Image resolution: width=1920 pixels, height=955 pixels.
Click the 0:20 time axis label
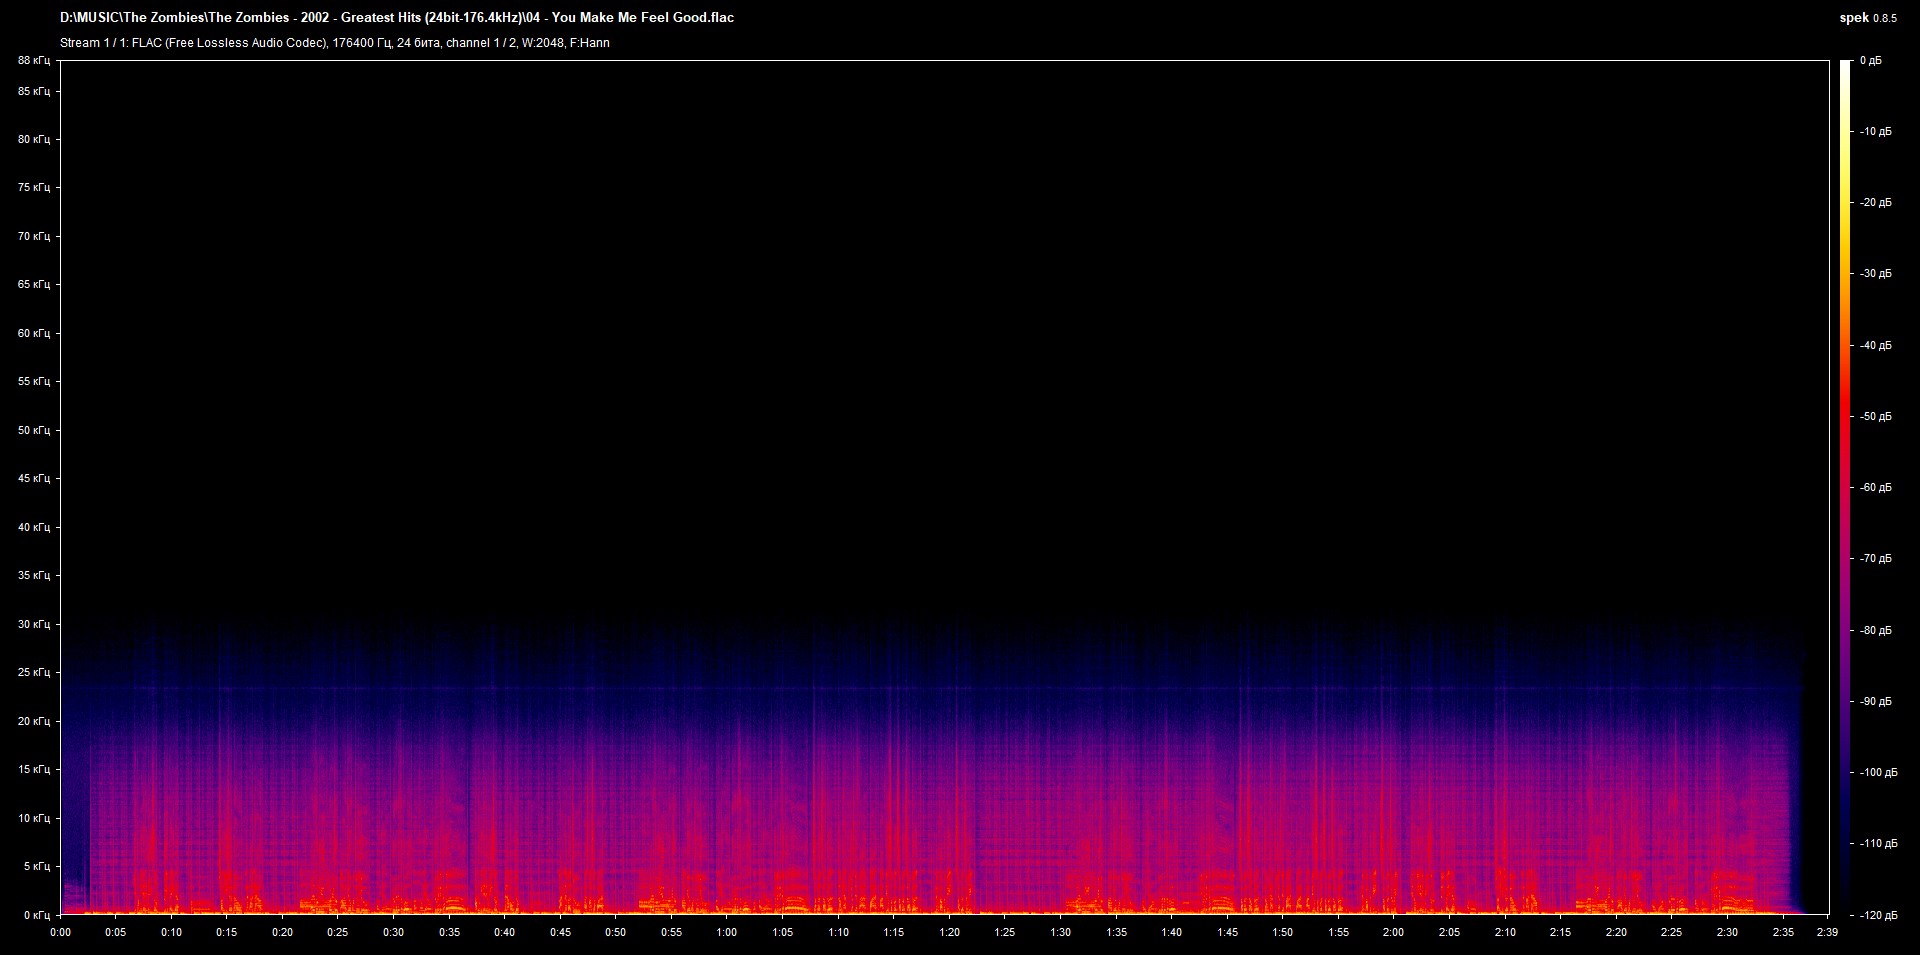click(282, 932)
